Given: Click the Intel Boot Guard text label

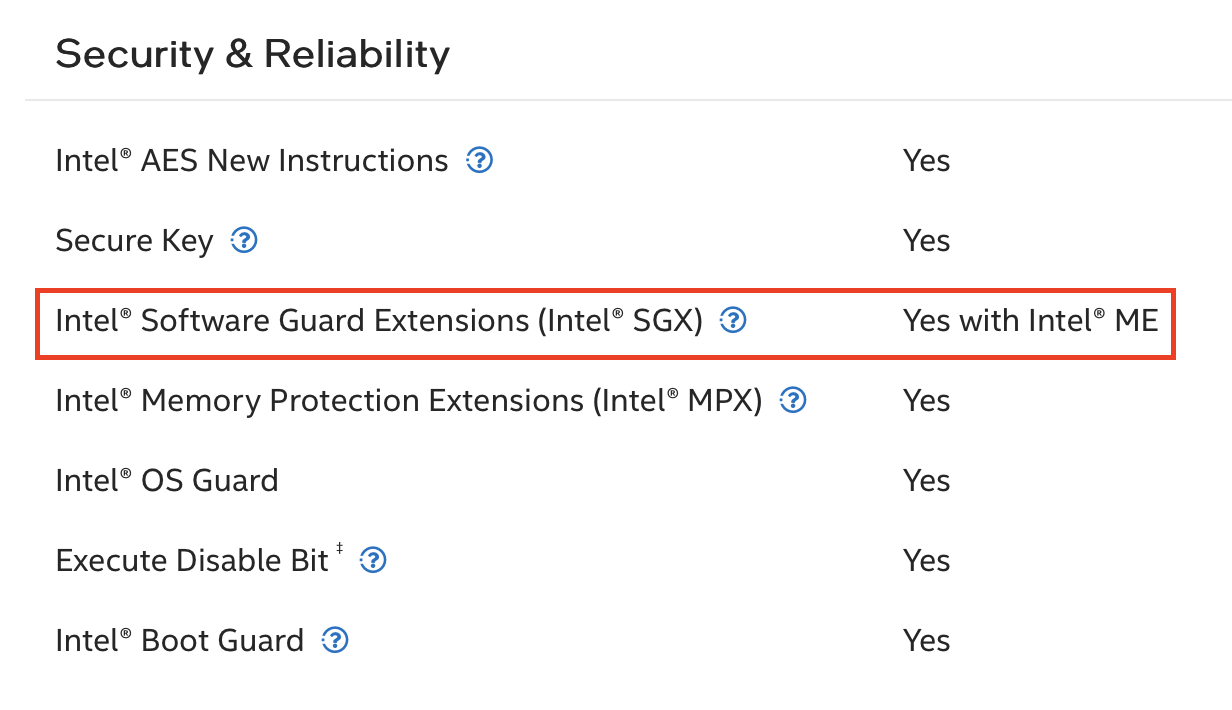Looking at the screenshot, I should coord(179,640).
